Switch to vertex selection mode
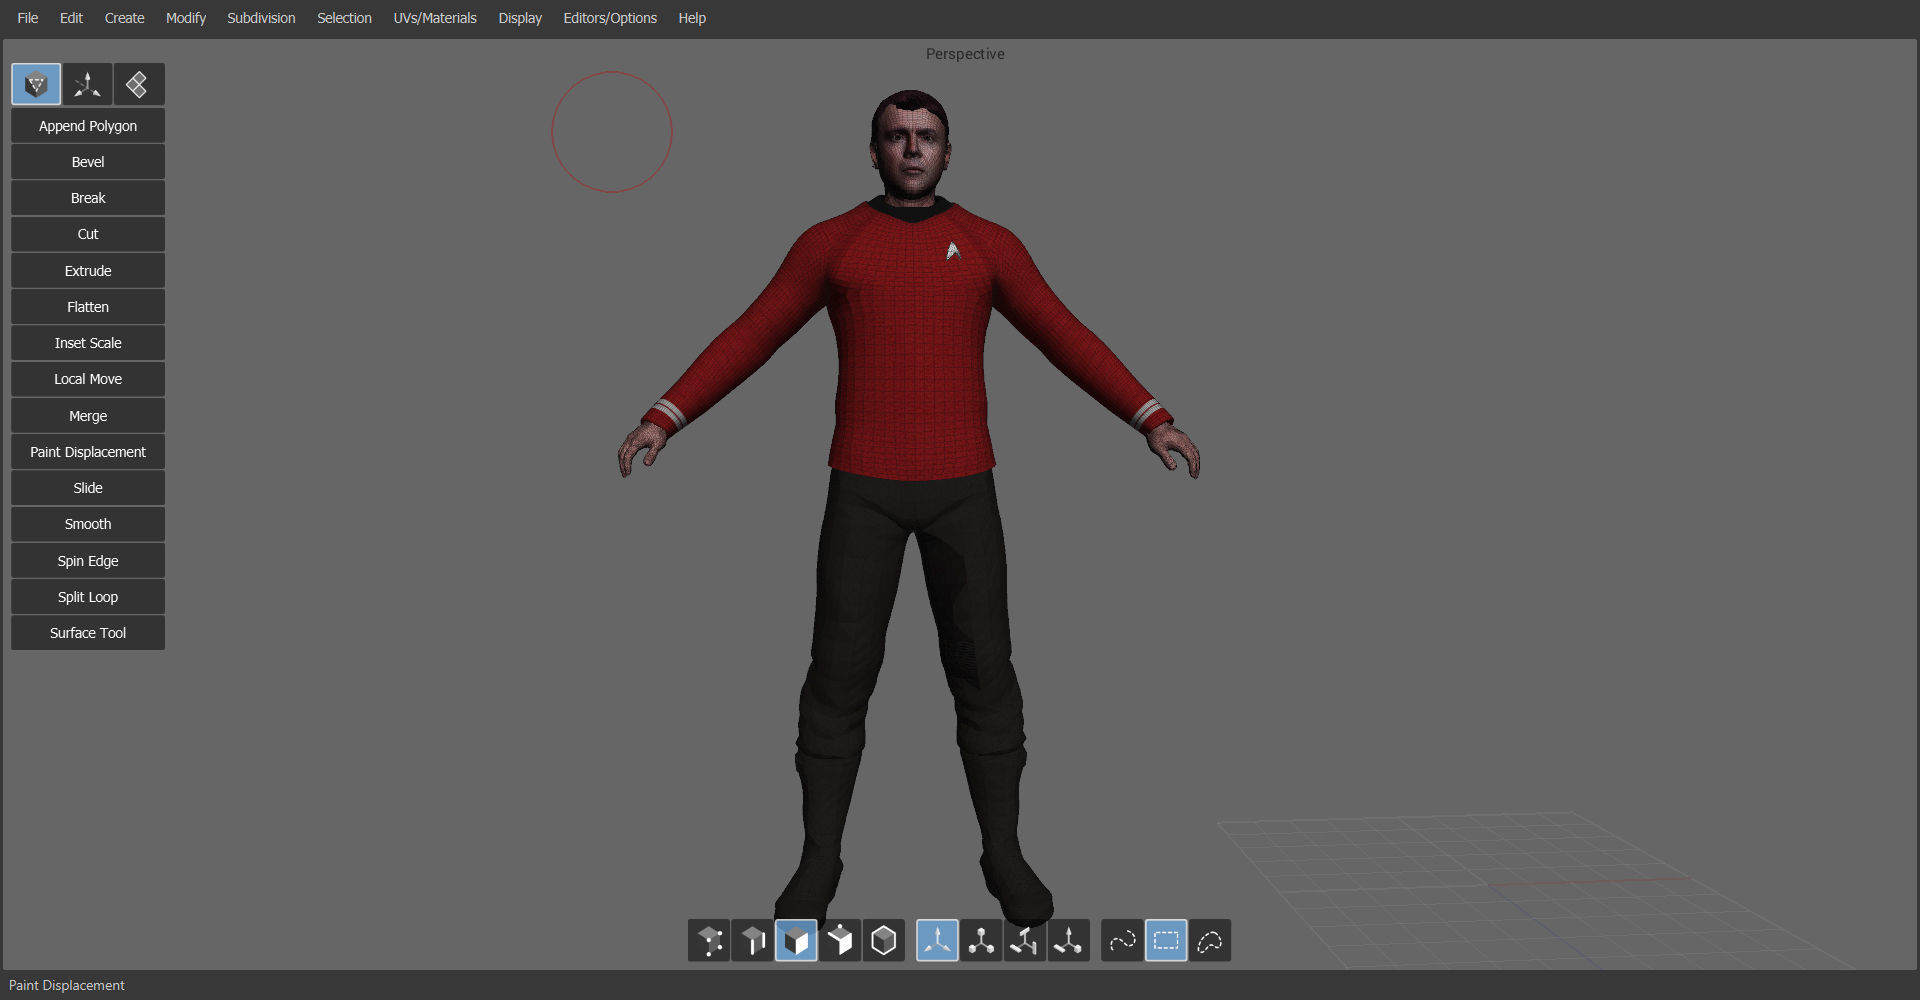 tap(709, 940)
